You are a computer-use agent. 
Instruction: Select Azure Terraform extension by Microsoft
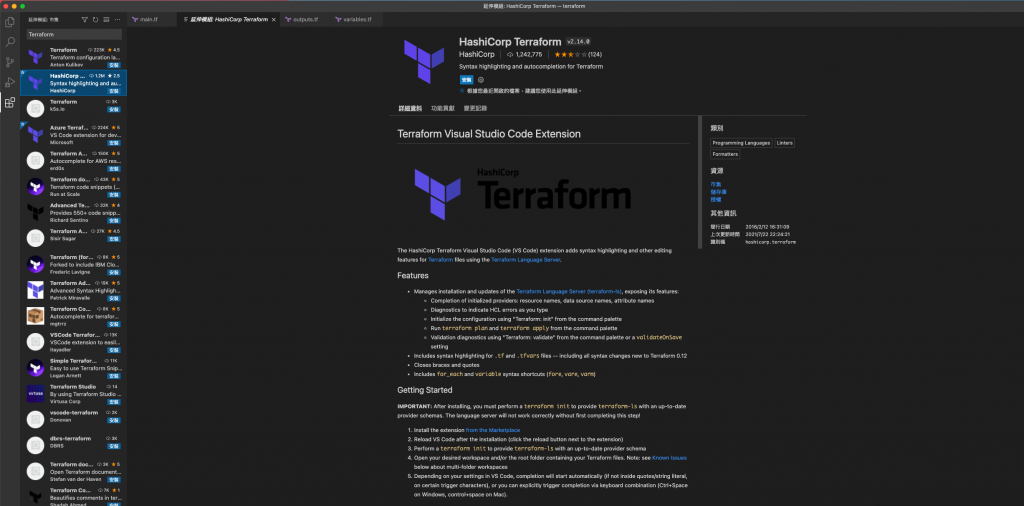coord(74,135)
